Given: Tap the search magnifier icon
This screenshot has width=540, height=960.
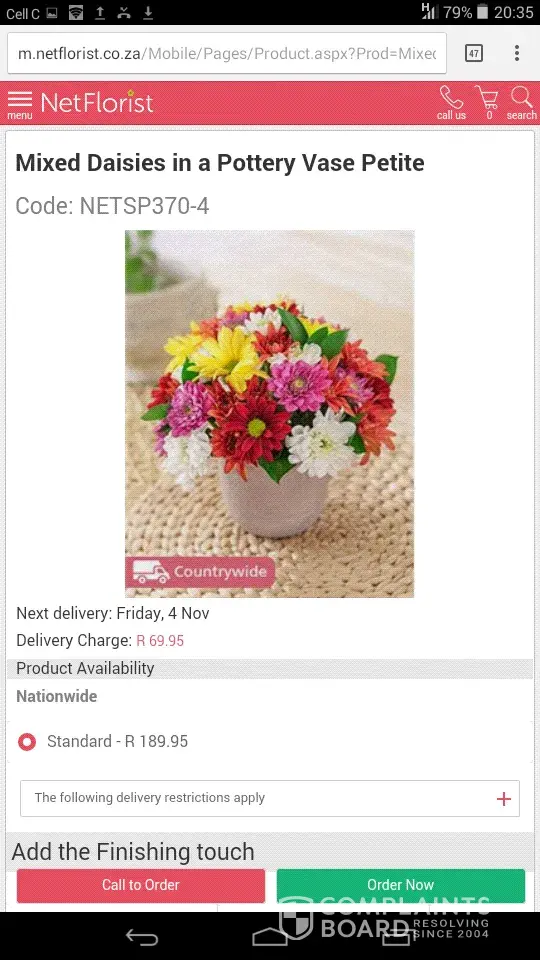Looking at the screenshot, I should 522,102.
